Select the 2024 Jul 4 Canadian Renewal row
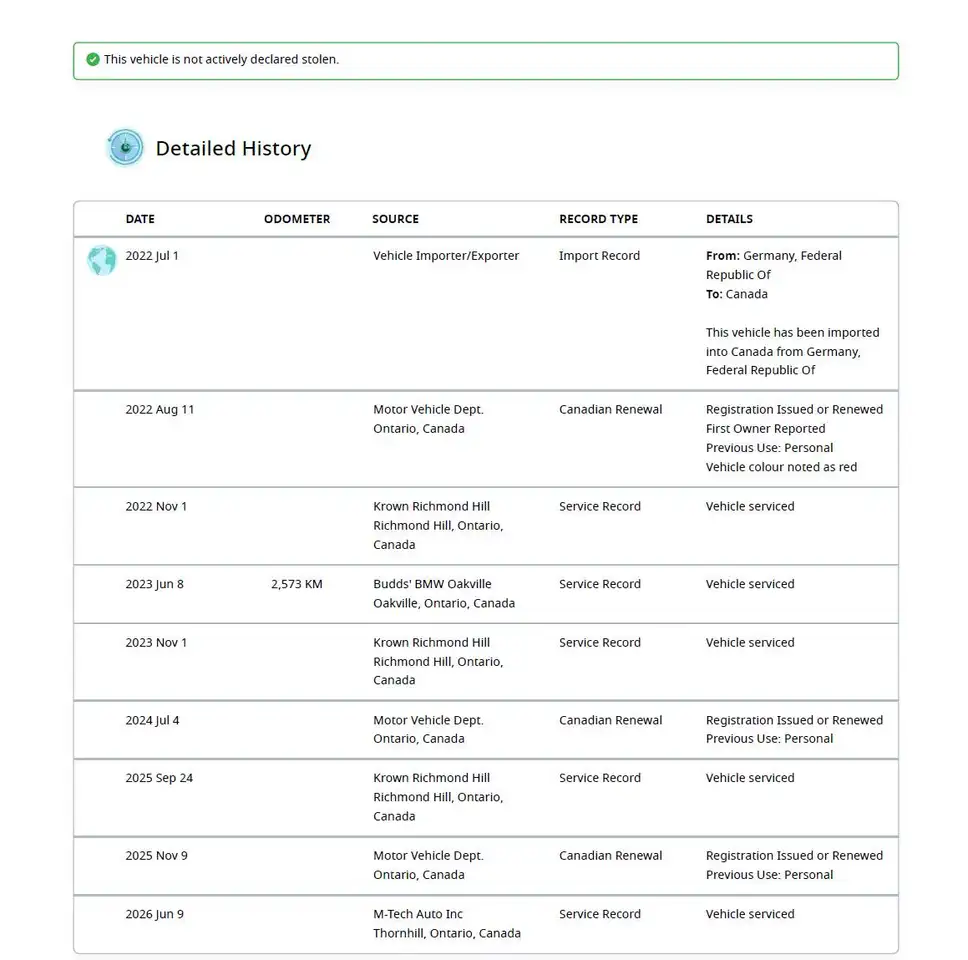This screenshot has height=960, width=968. [x=486, y=730]
